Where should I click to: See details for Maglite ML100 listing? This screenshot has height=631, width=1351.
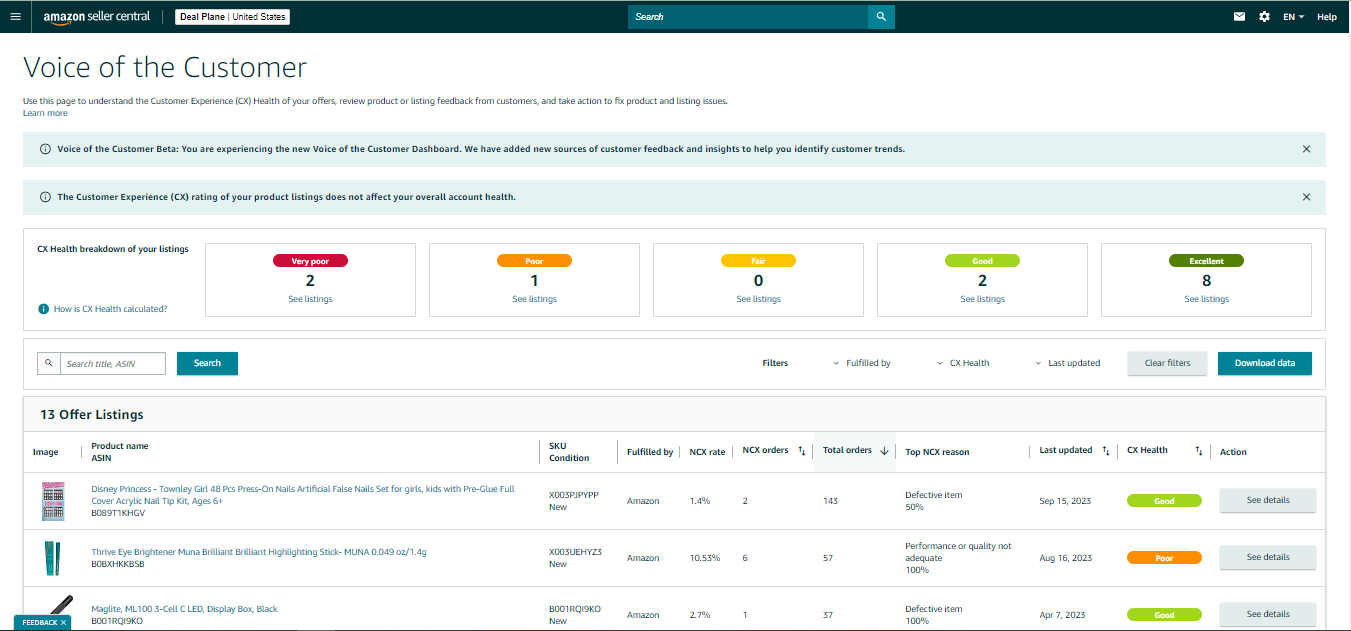1267,614
